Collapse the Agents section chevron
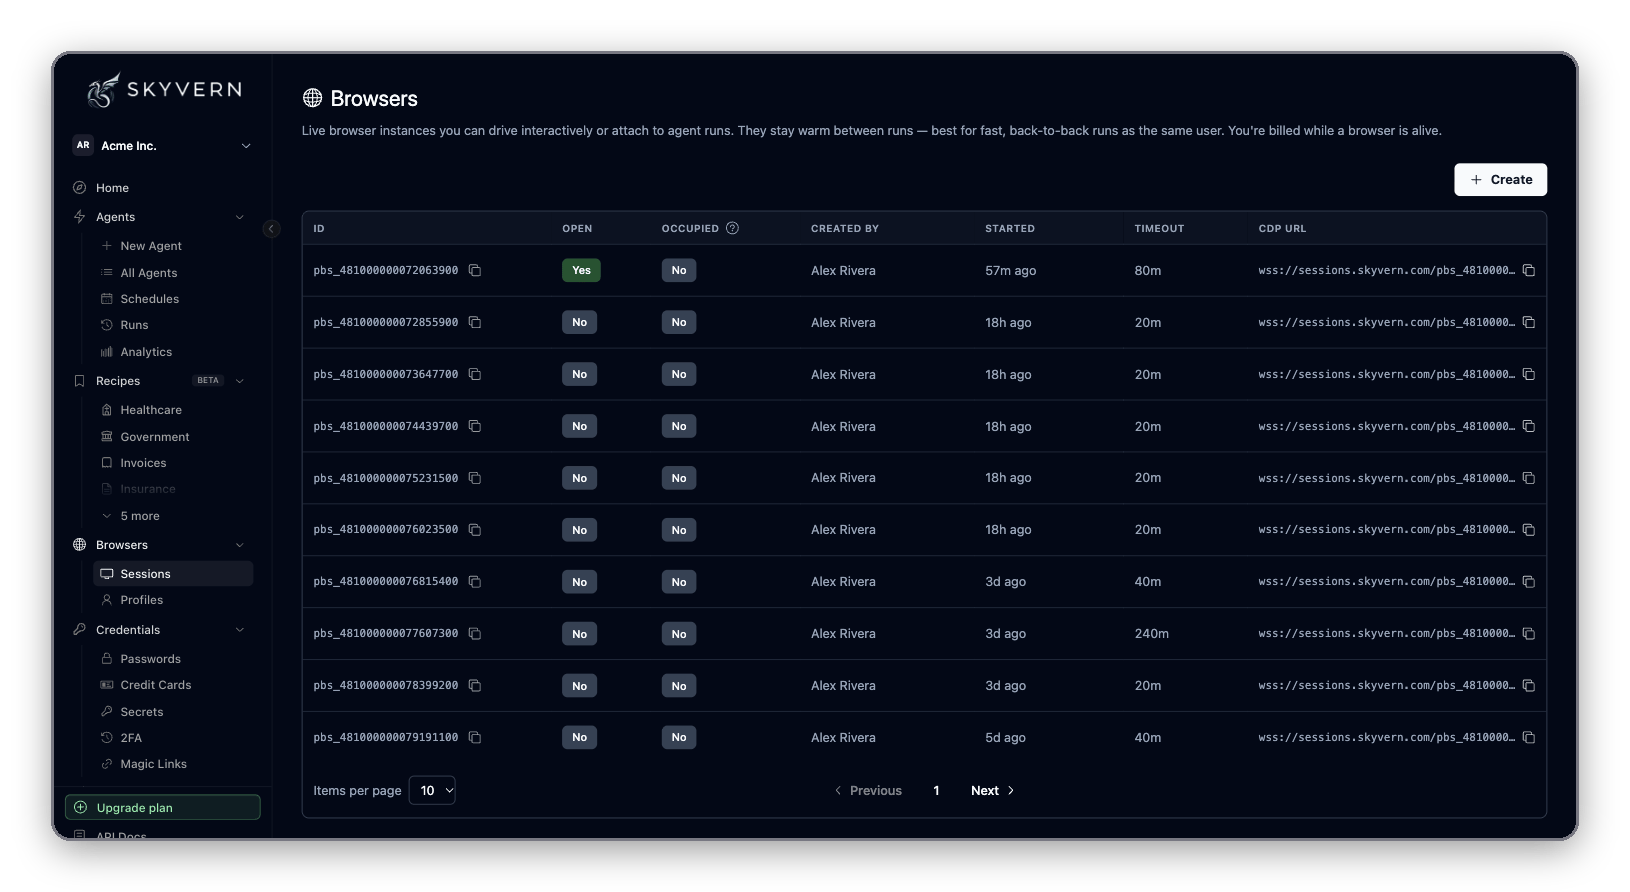1630x892 pixels. tap(240, 217)
